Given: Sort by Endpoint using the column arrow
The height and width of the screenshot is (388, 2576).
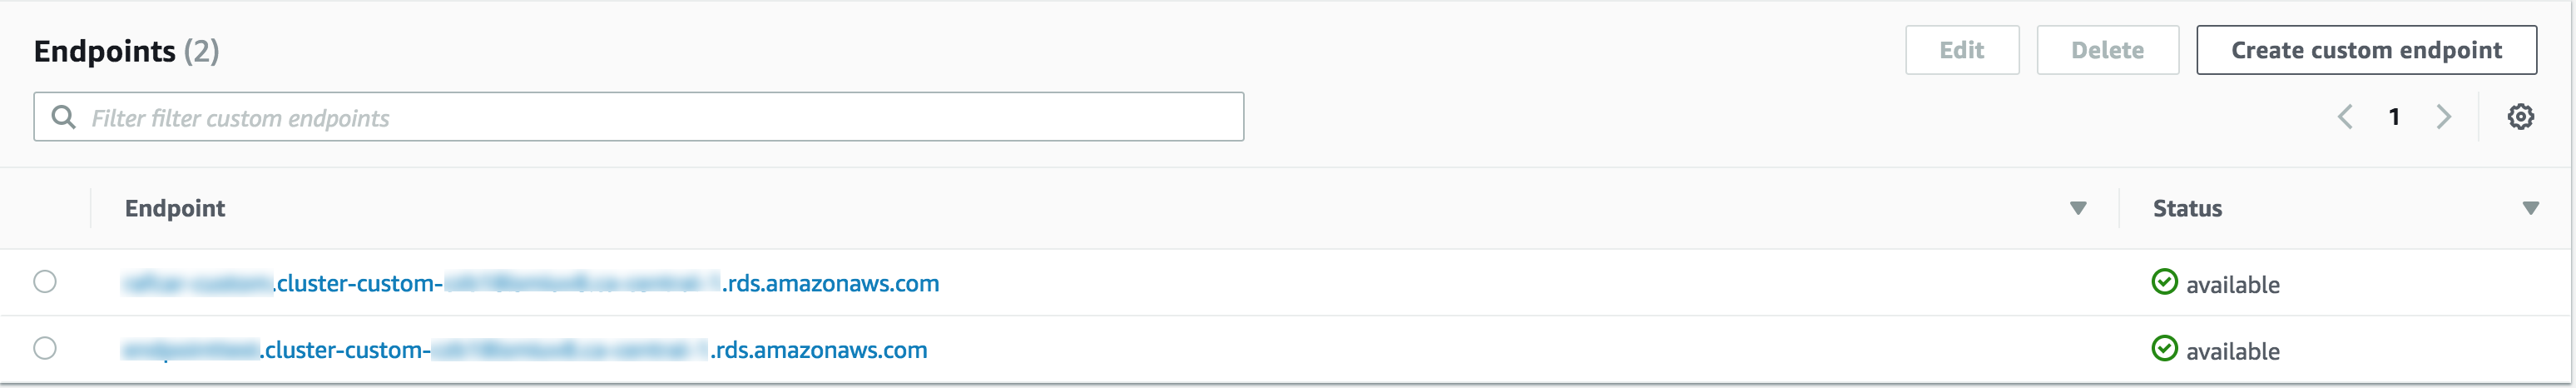Looking at the screenshot, I should tap(2078, 208).
